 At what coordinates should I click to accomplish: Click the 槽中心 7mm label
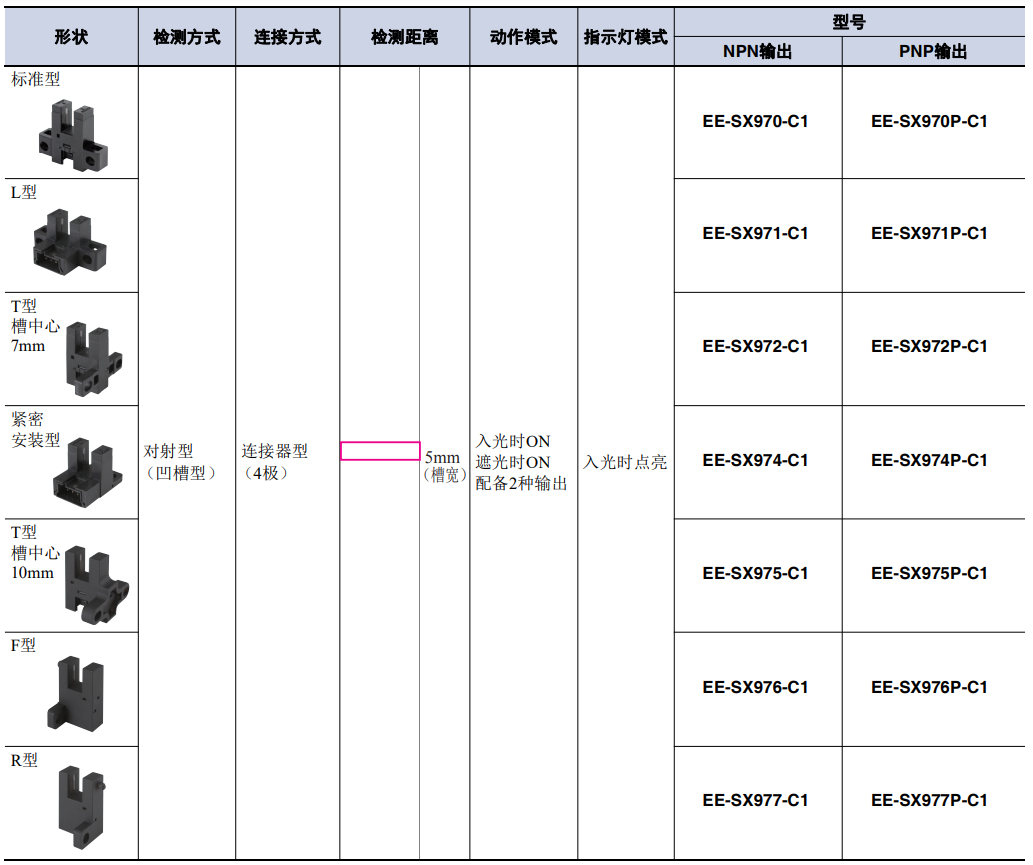[x=36, y=336]
